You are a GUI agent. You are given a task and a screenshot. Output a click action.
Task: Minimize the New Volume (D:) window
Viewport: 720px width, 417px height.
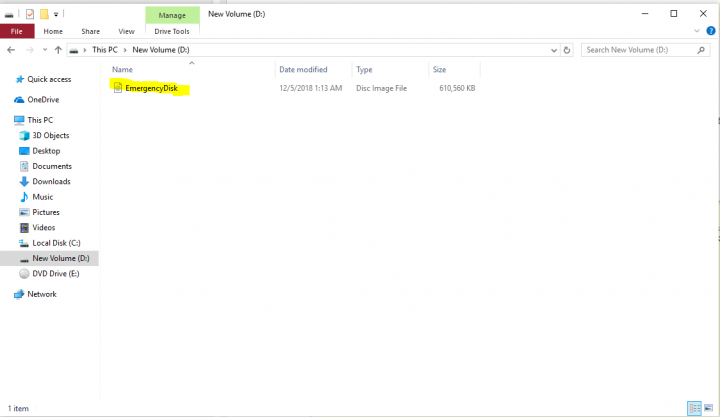tap(645, 14)
